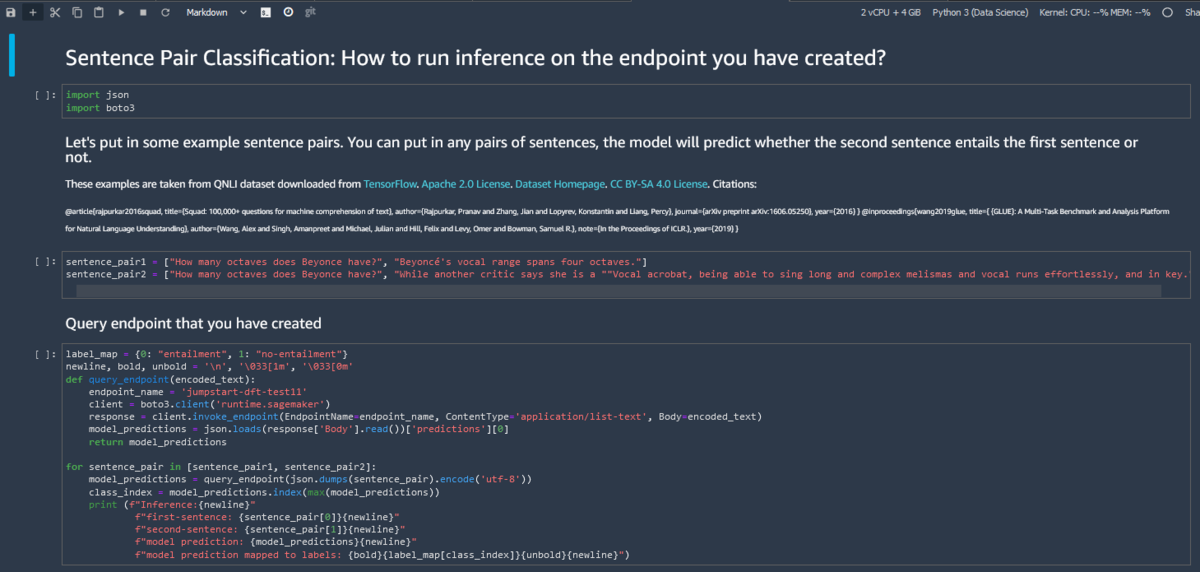This screenshot has height=572, width=1200.
Task: Open the clock checkpoint icon
Action: (288, 12)
